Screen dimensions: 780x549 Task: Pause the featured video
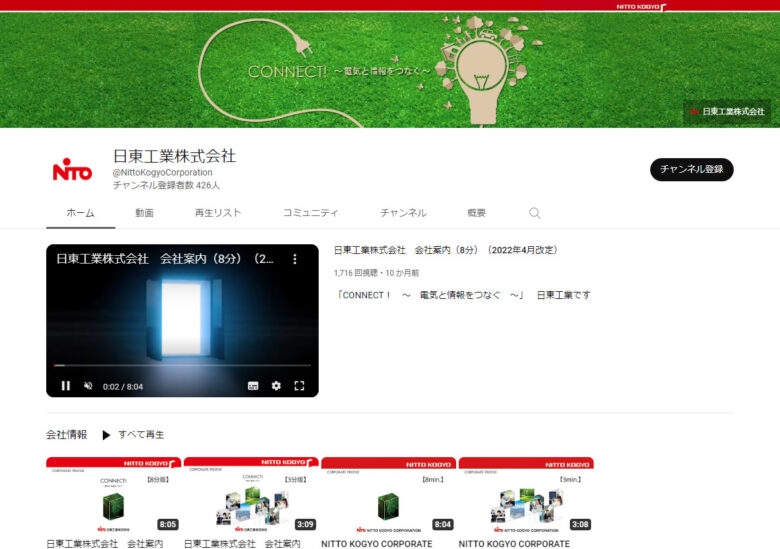click(66, 386)
